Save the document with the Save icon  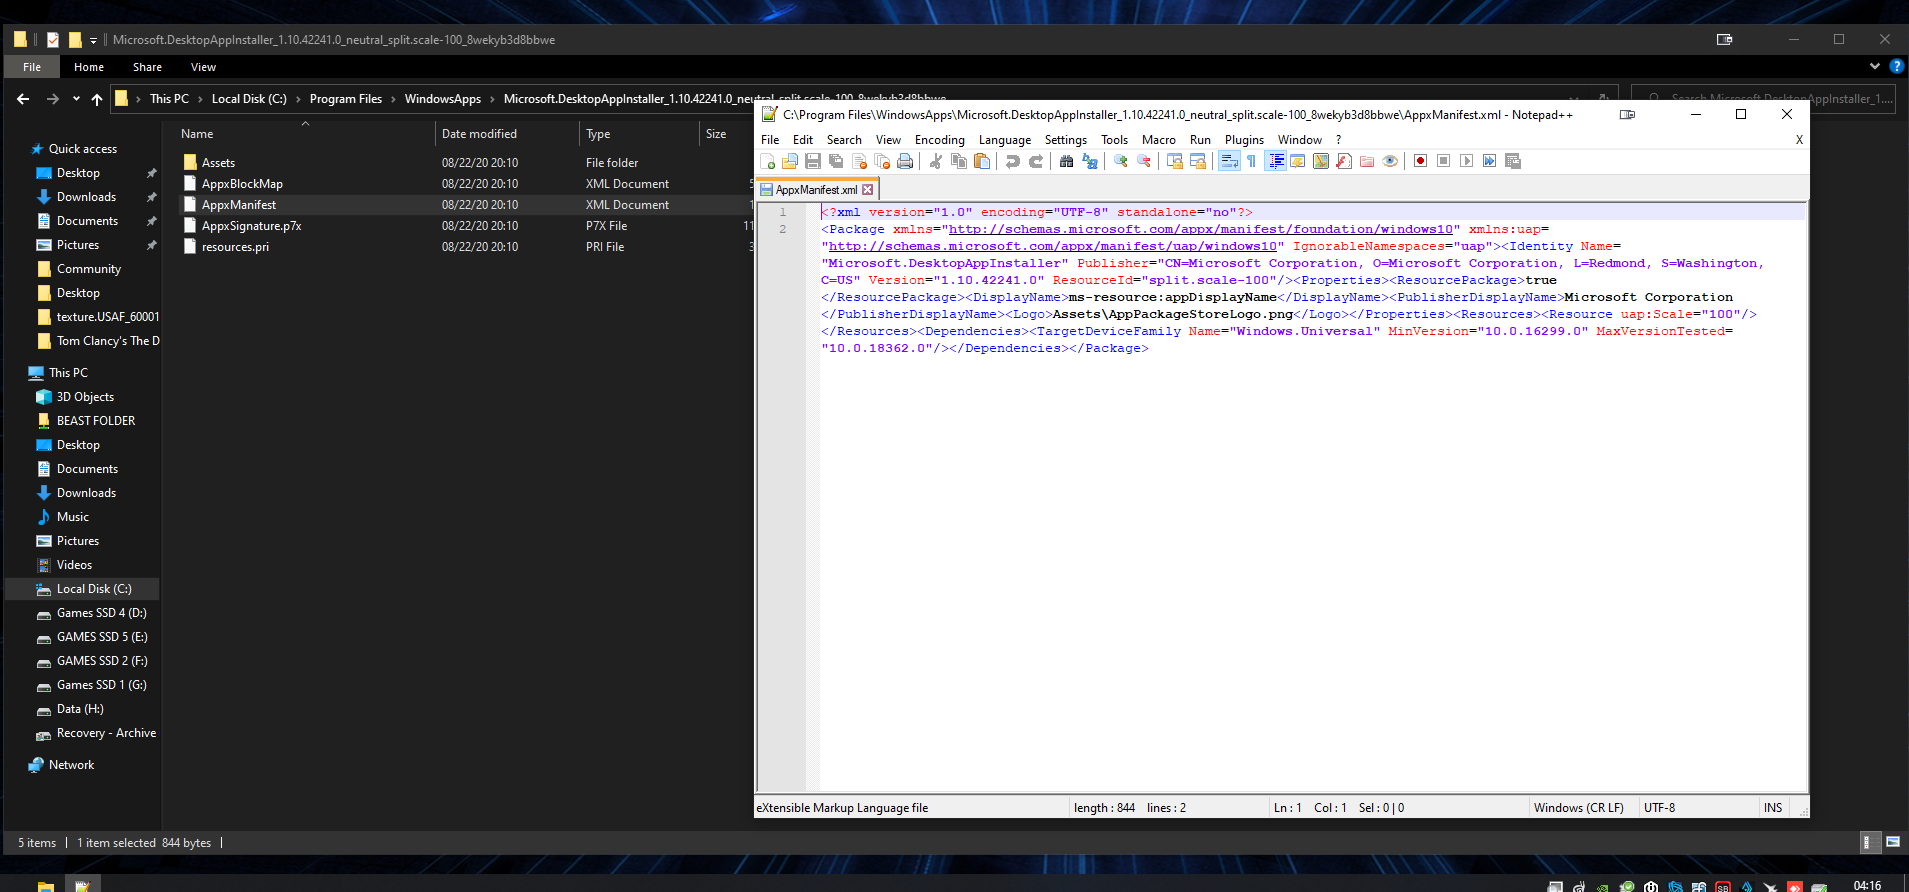coord(813,161)
